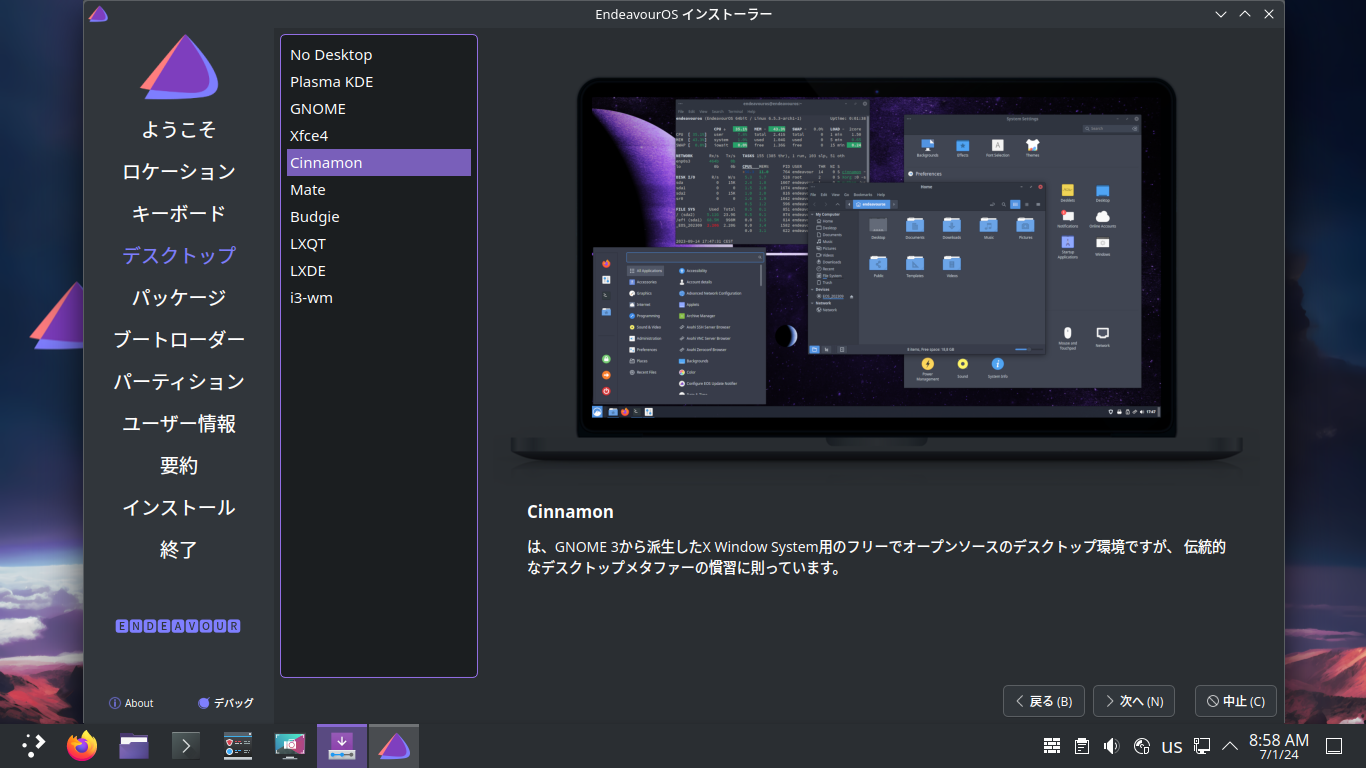Expand the hidden system tray icons

coord(1230,746)
